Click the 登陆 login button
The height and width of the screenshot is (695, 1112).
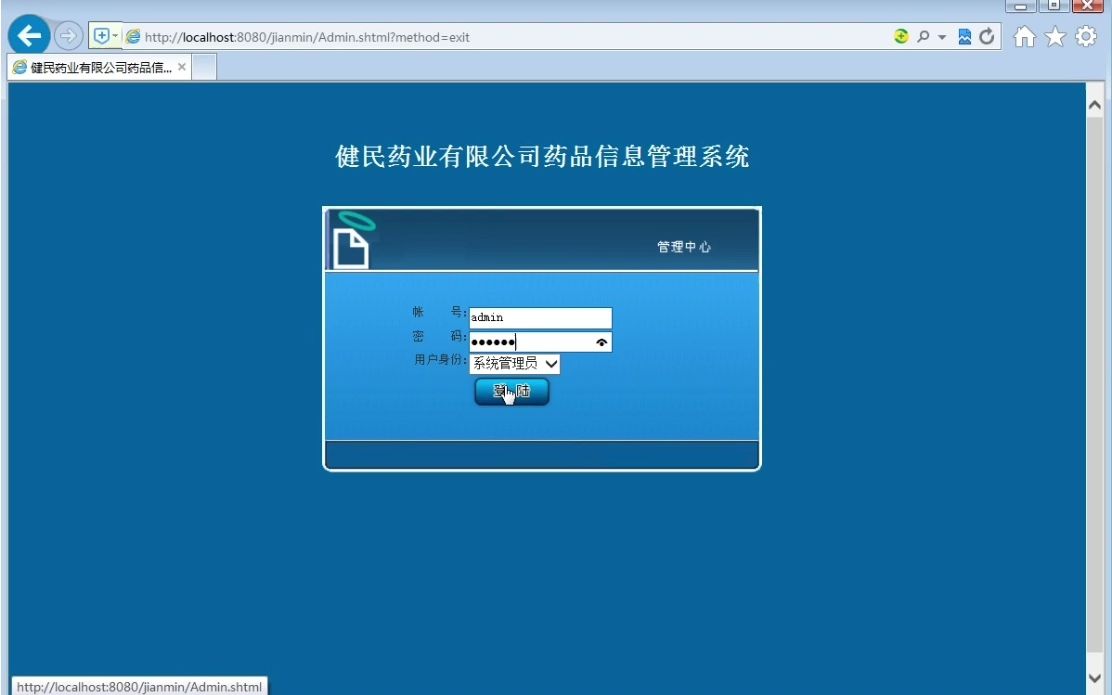(x=510, y=392)
